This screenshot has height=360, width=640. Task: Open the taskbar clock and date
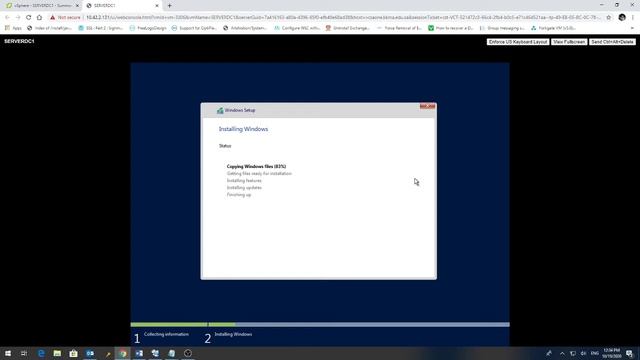coord(611,353)
